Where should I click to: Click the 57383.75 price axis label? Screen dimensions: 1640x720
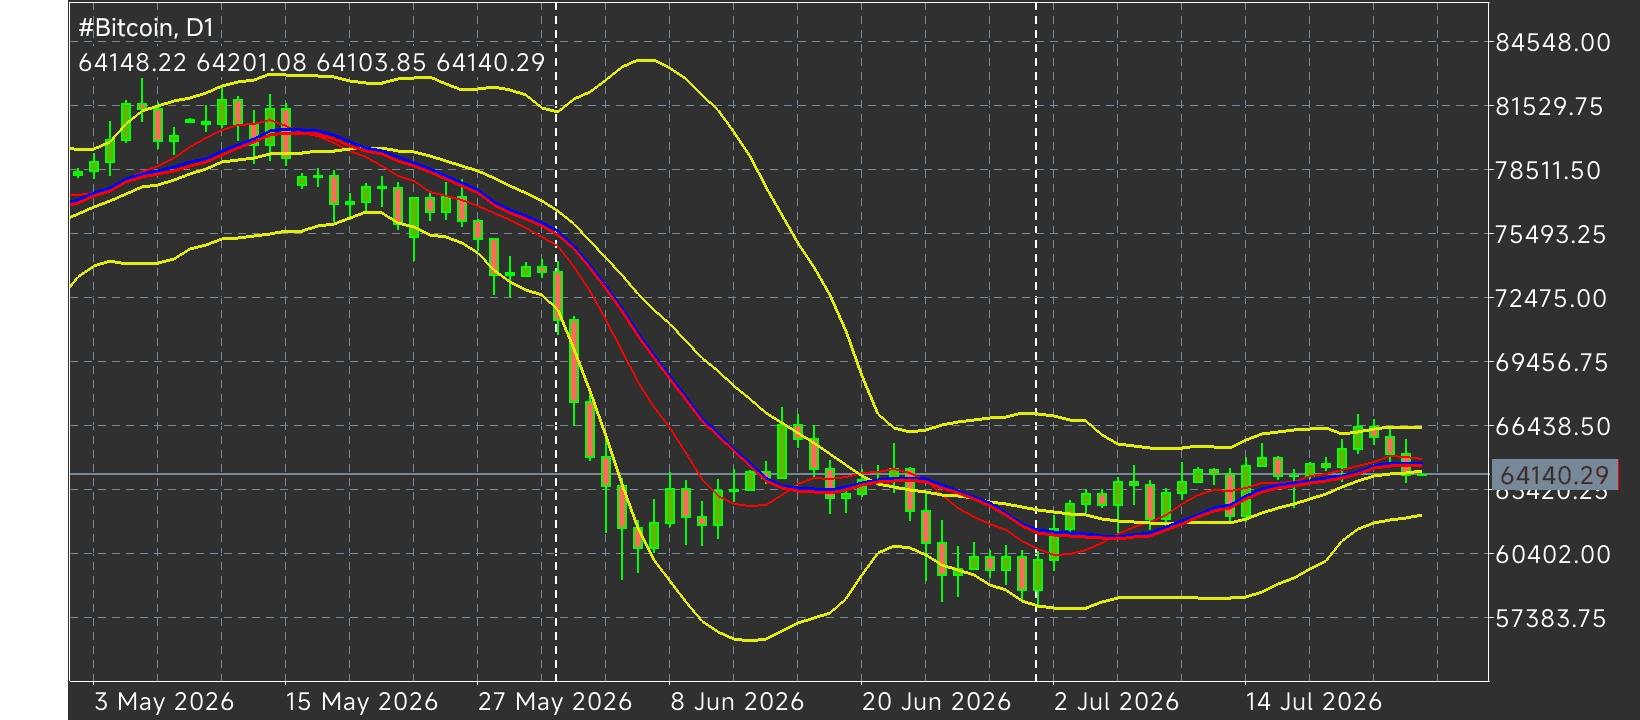click(1550, 618)
